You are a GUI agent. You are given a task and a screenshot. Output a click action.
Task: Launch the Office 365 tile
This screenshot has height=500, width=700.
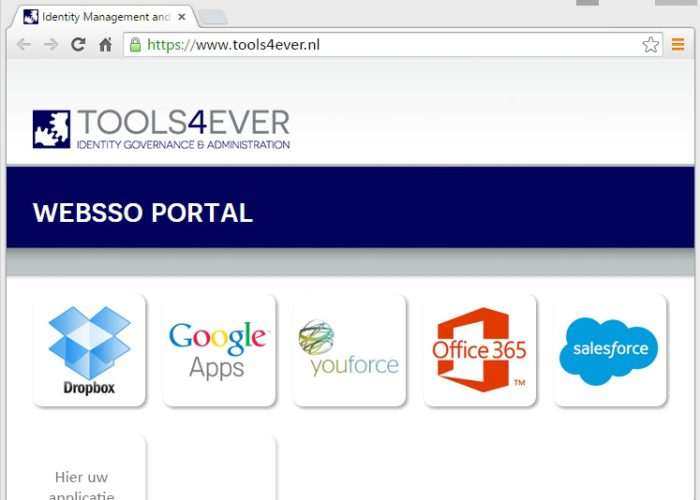[x=479, y=350]
